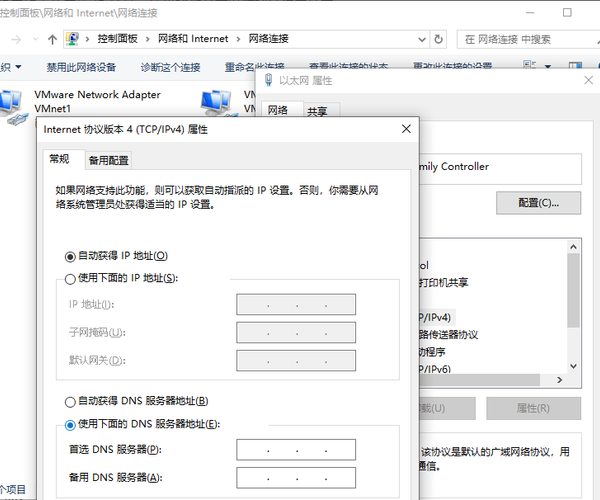Click VMware Network Adapter VMnet1 label

(97, 101)
